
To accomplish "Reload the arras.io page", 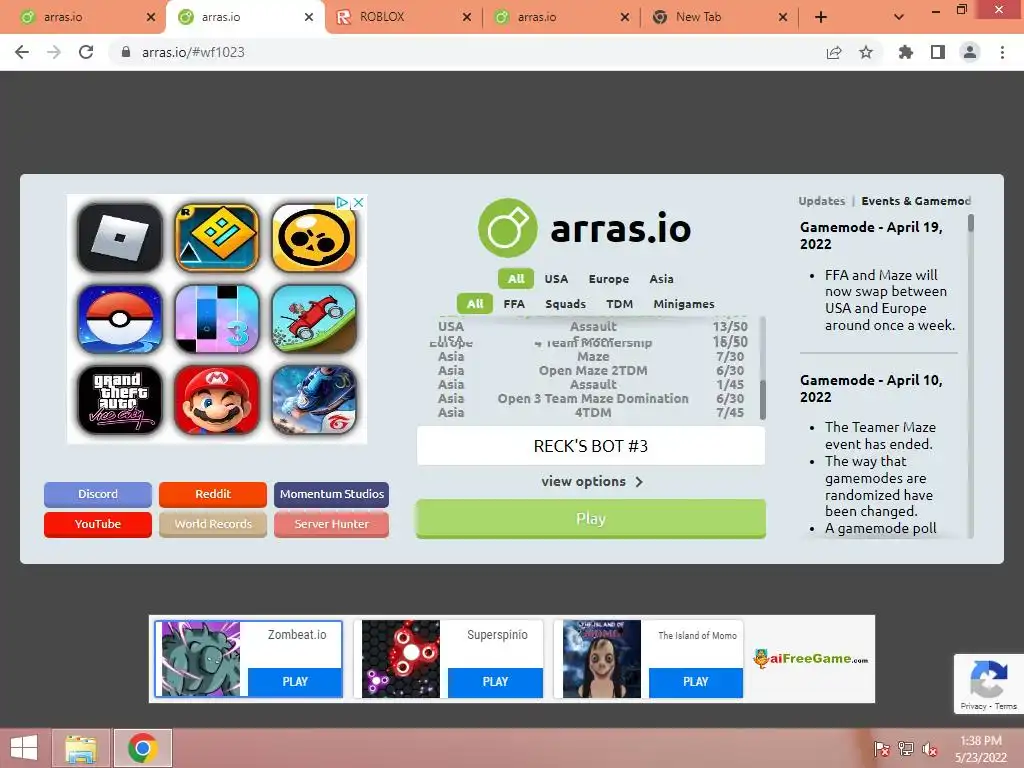I will click(x=86, y=52).
